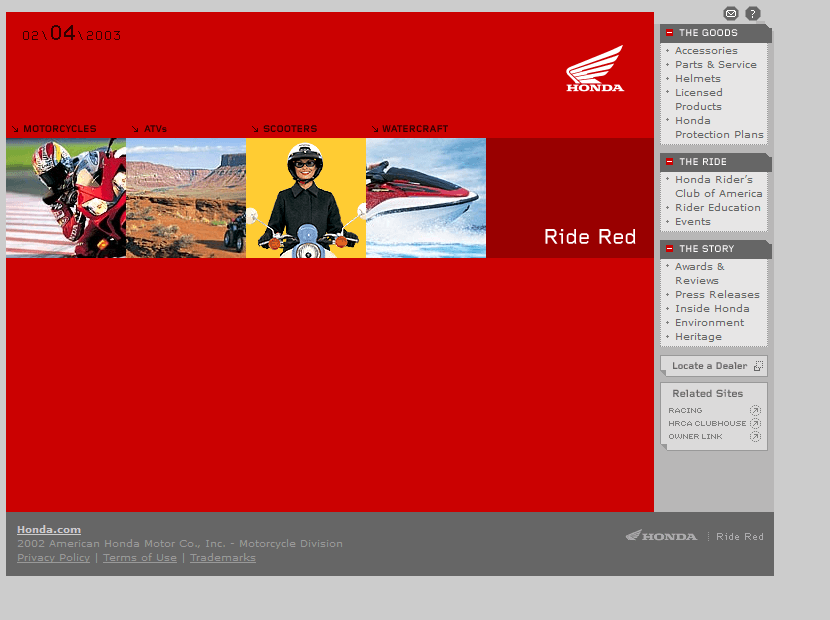Click the Locate a Dealer button

(714, 366)
